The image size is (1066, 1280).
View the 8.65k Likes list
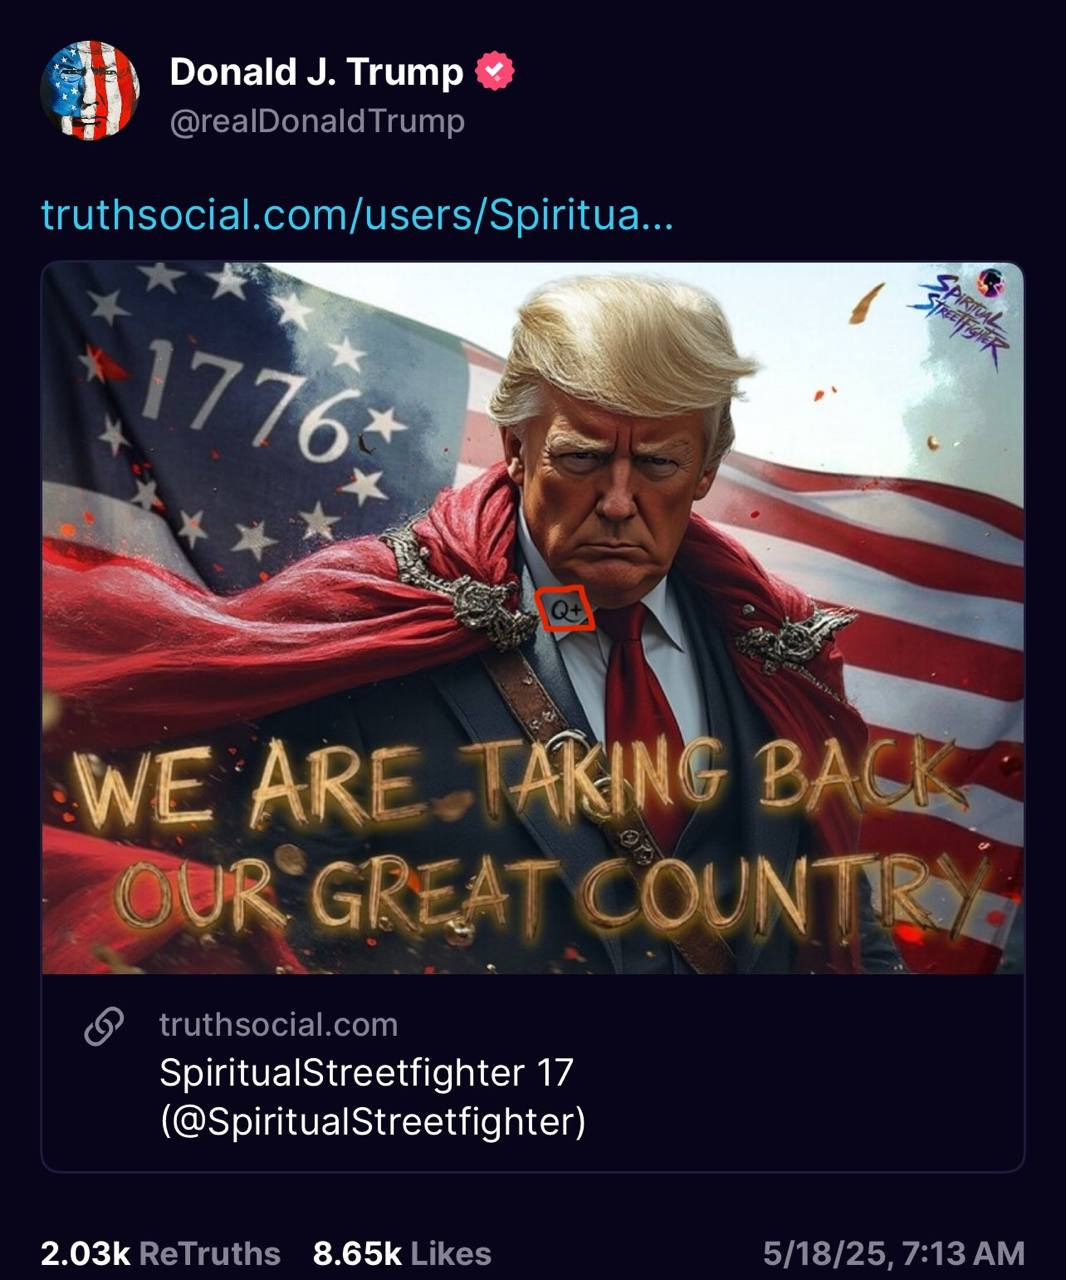coord(402,1253)
